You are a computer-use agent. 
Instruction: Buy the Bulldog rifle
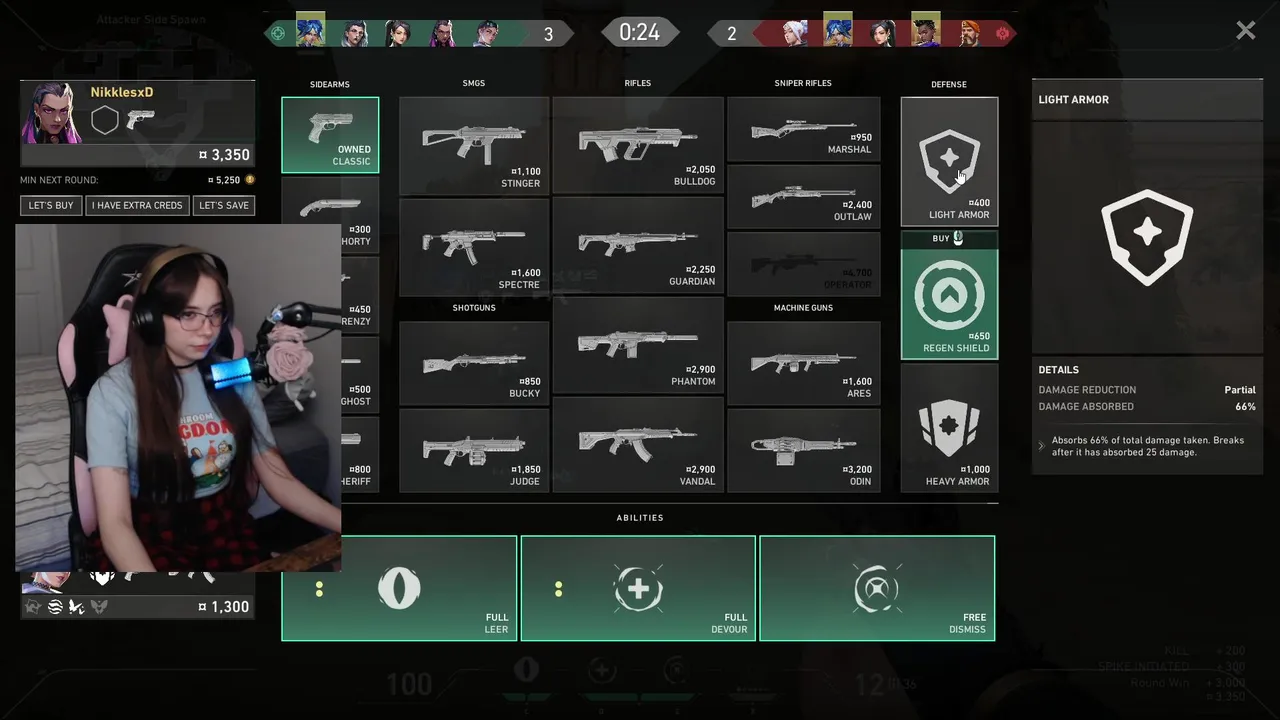point(638,145)
